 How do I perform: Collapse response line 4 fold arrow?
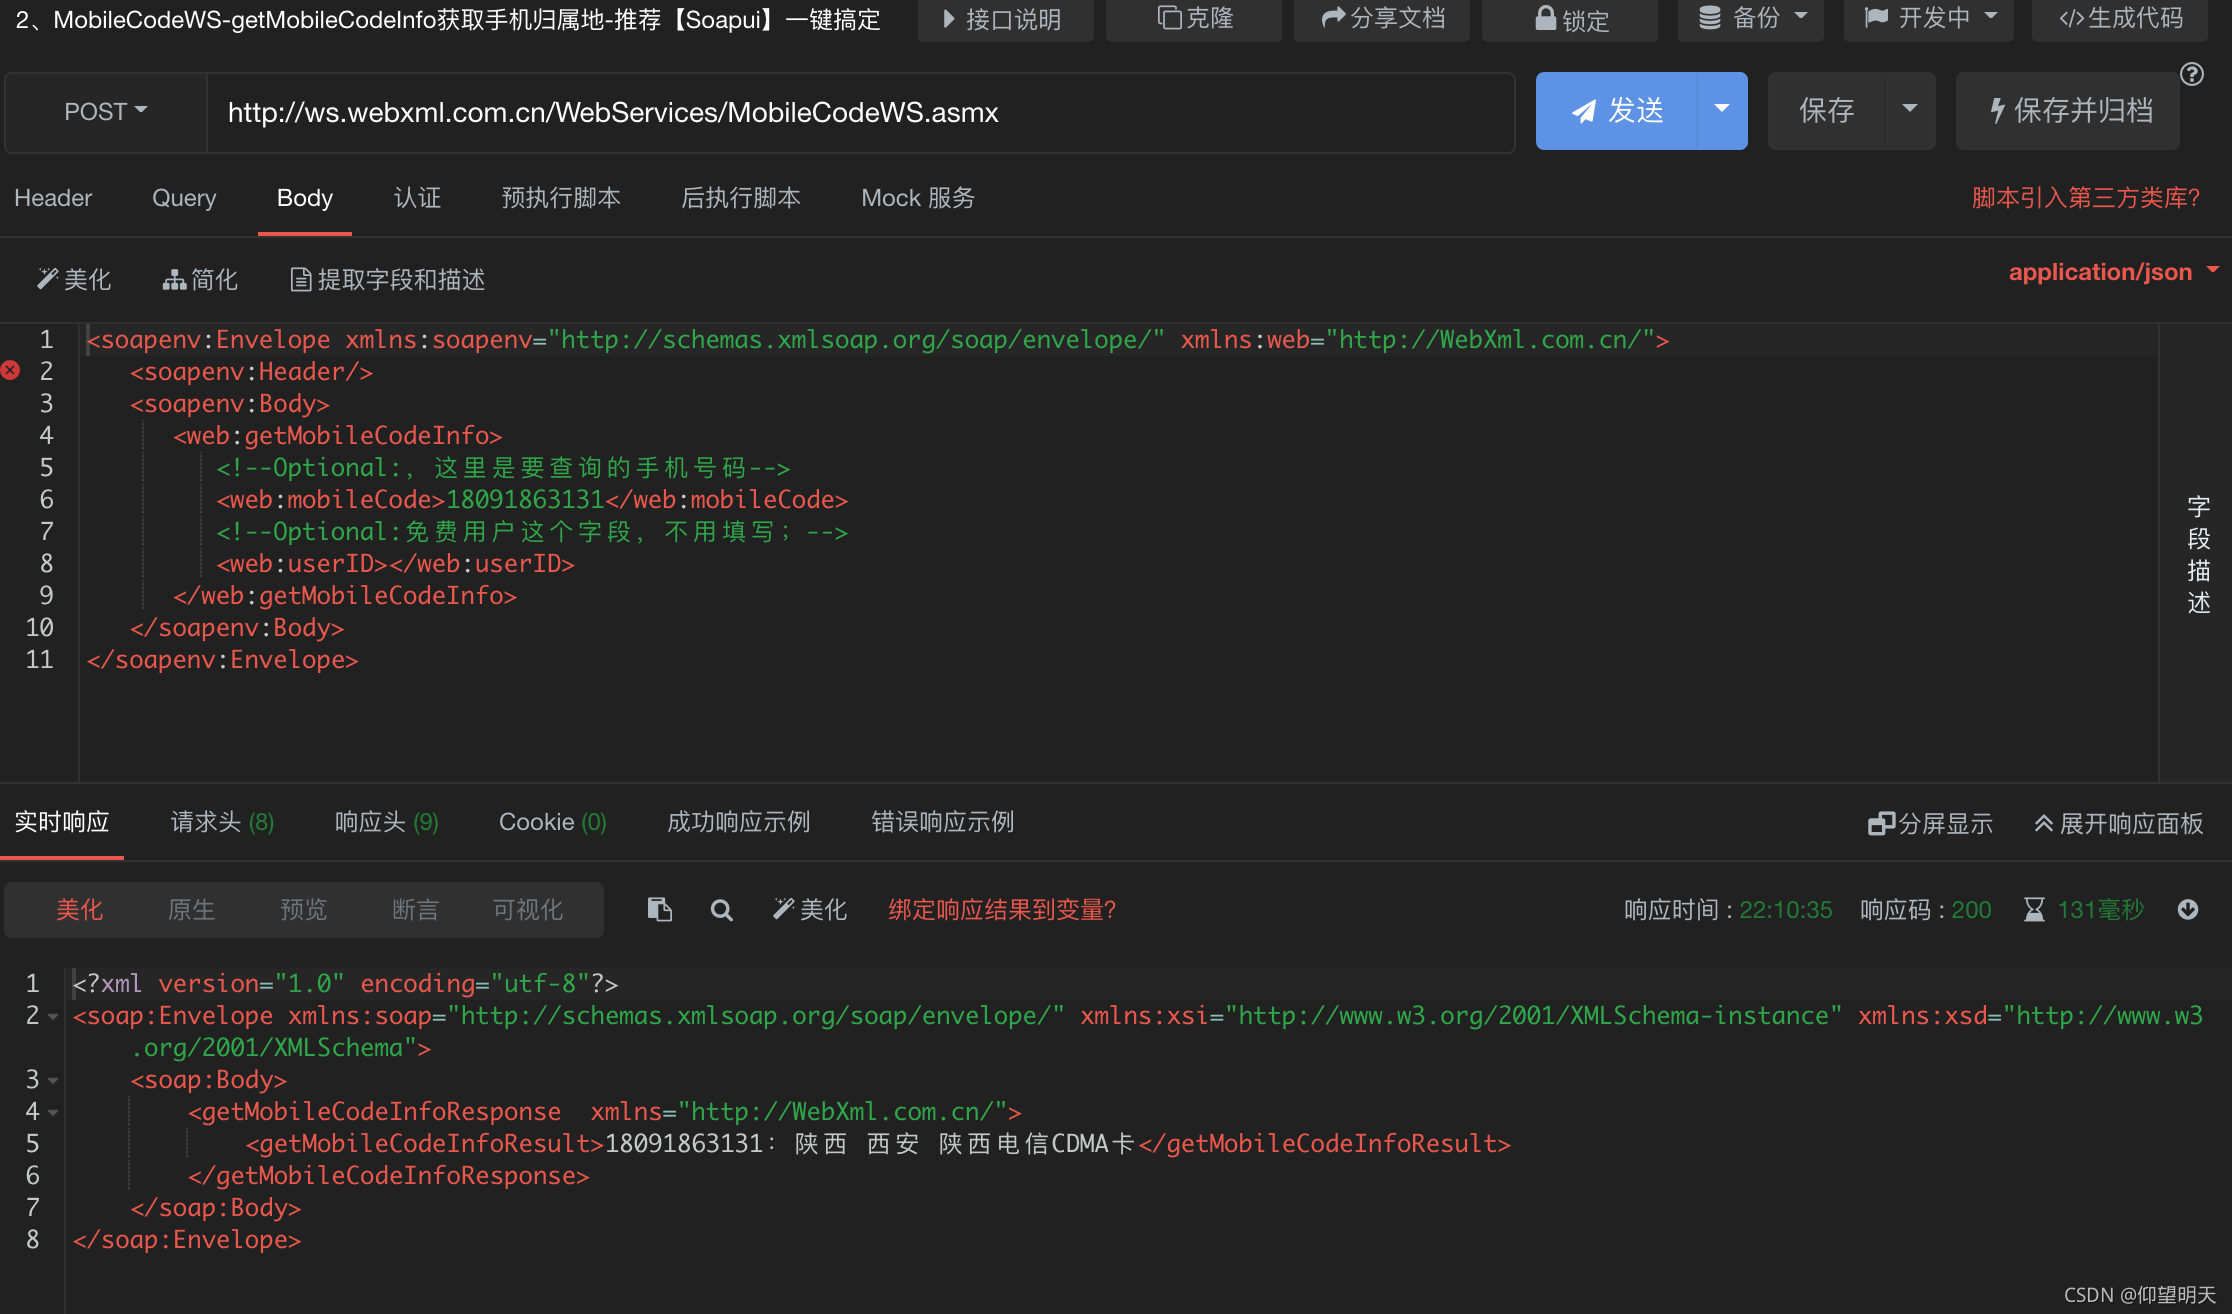coord(53,1113)
